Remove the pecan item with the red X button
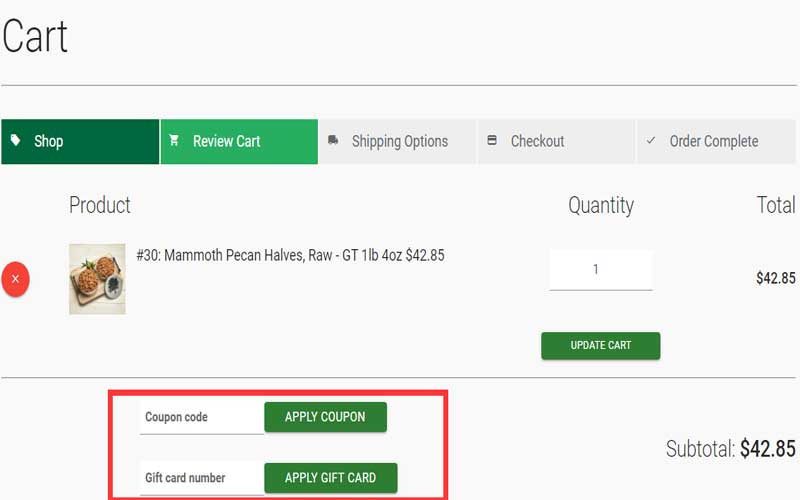This screenshot has width=800, height=500. click(x=15, y=279)
